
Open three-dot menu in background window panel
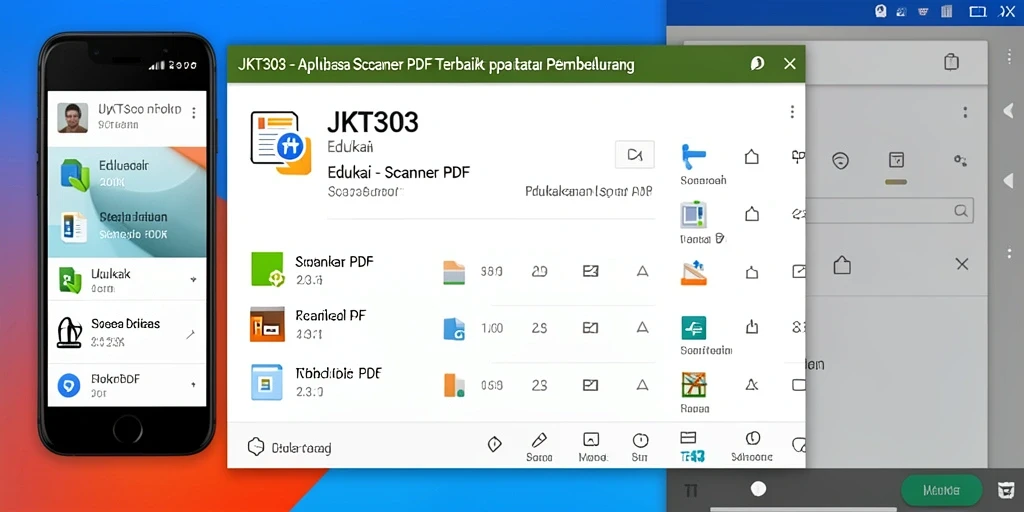click(x=965, y=112)
